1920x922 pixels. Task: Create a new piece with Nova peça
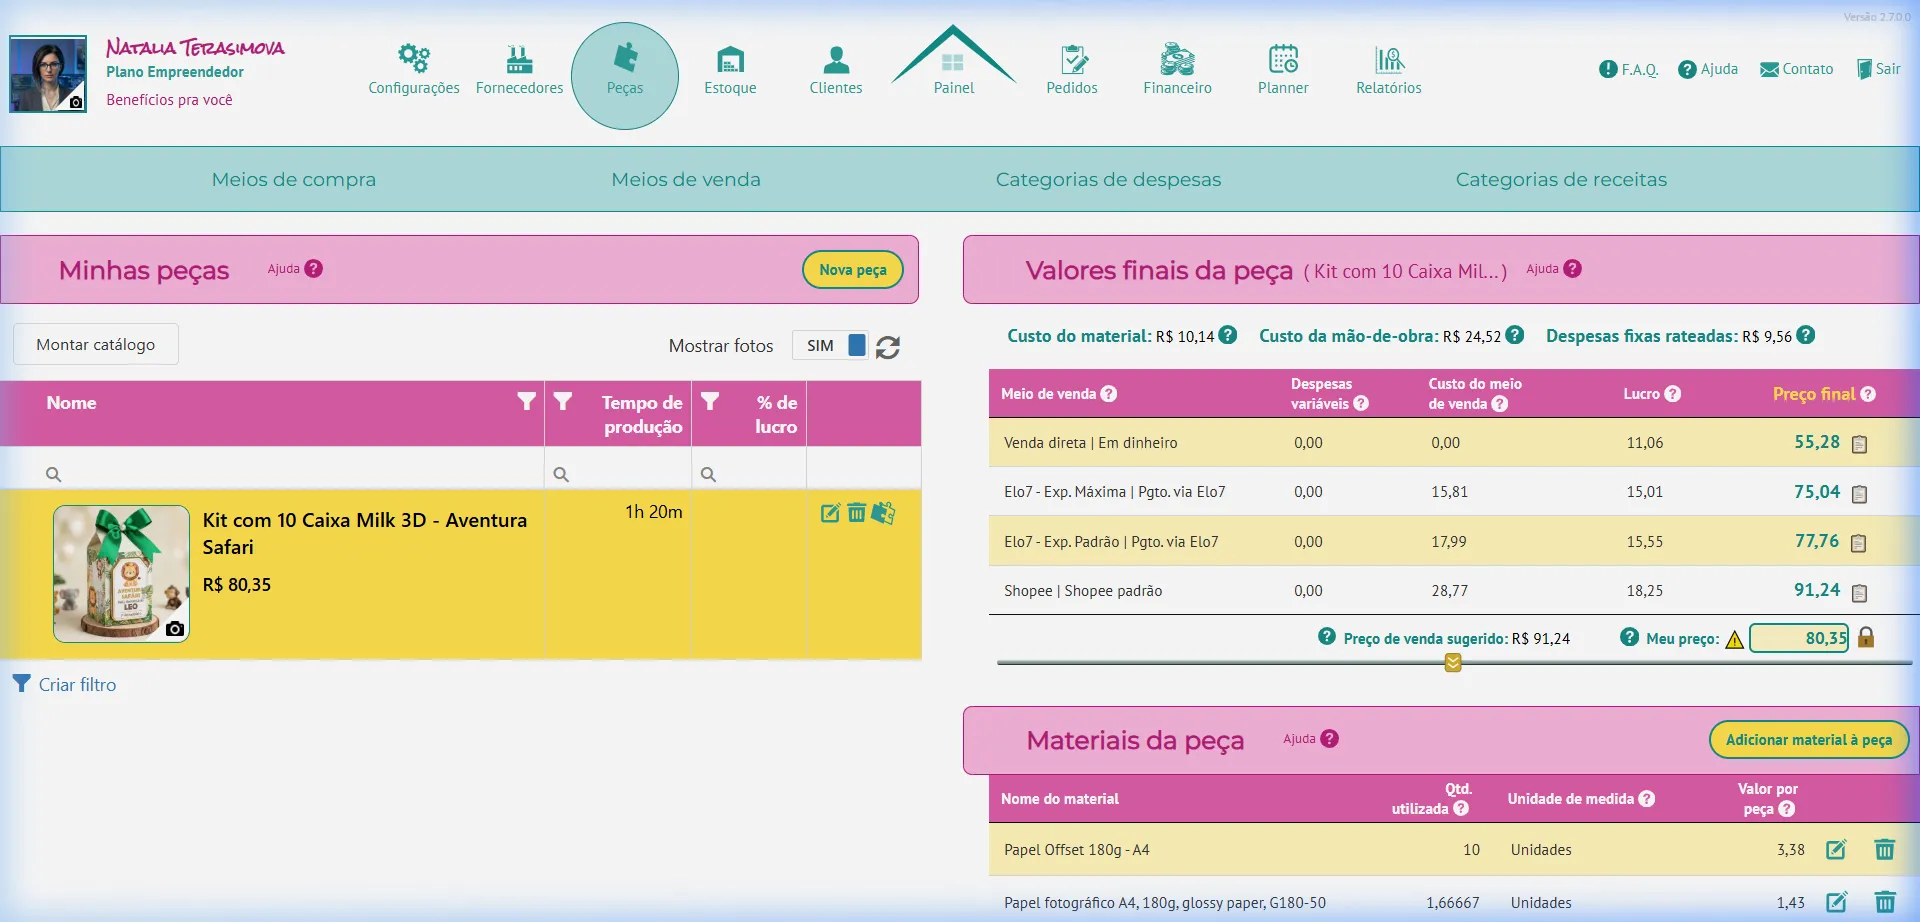point(852,269)
